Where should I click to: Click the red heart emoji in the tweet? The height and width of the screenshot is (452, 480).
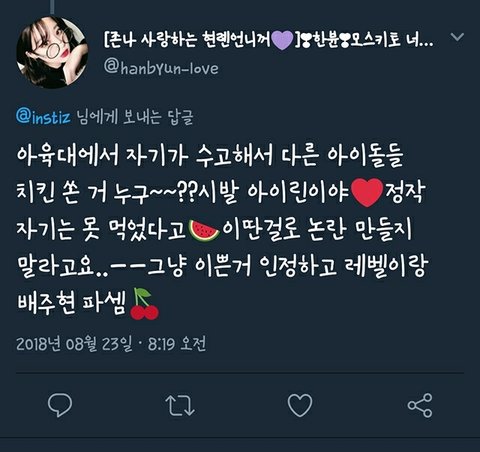(x=367, y=193)
